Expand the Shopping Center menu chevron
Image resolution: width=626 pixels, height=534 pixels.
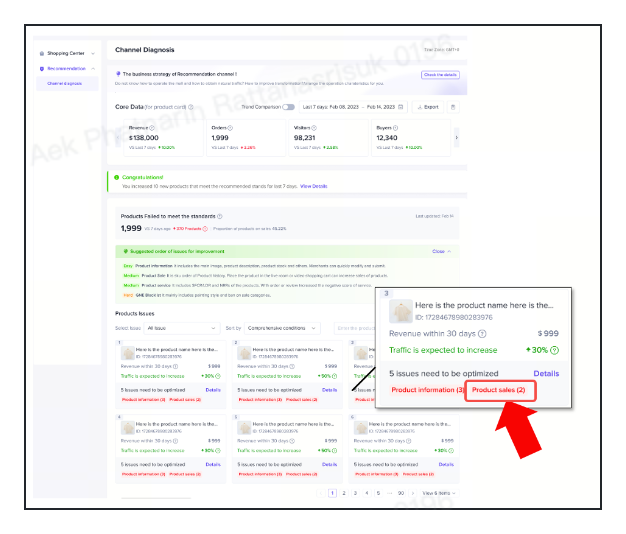[93, 53]
